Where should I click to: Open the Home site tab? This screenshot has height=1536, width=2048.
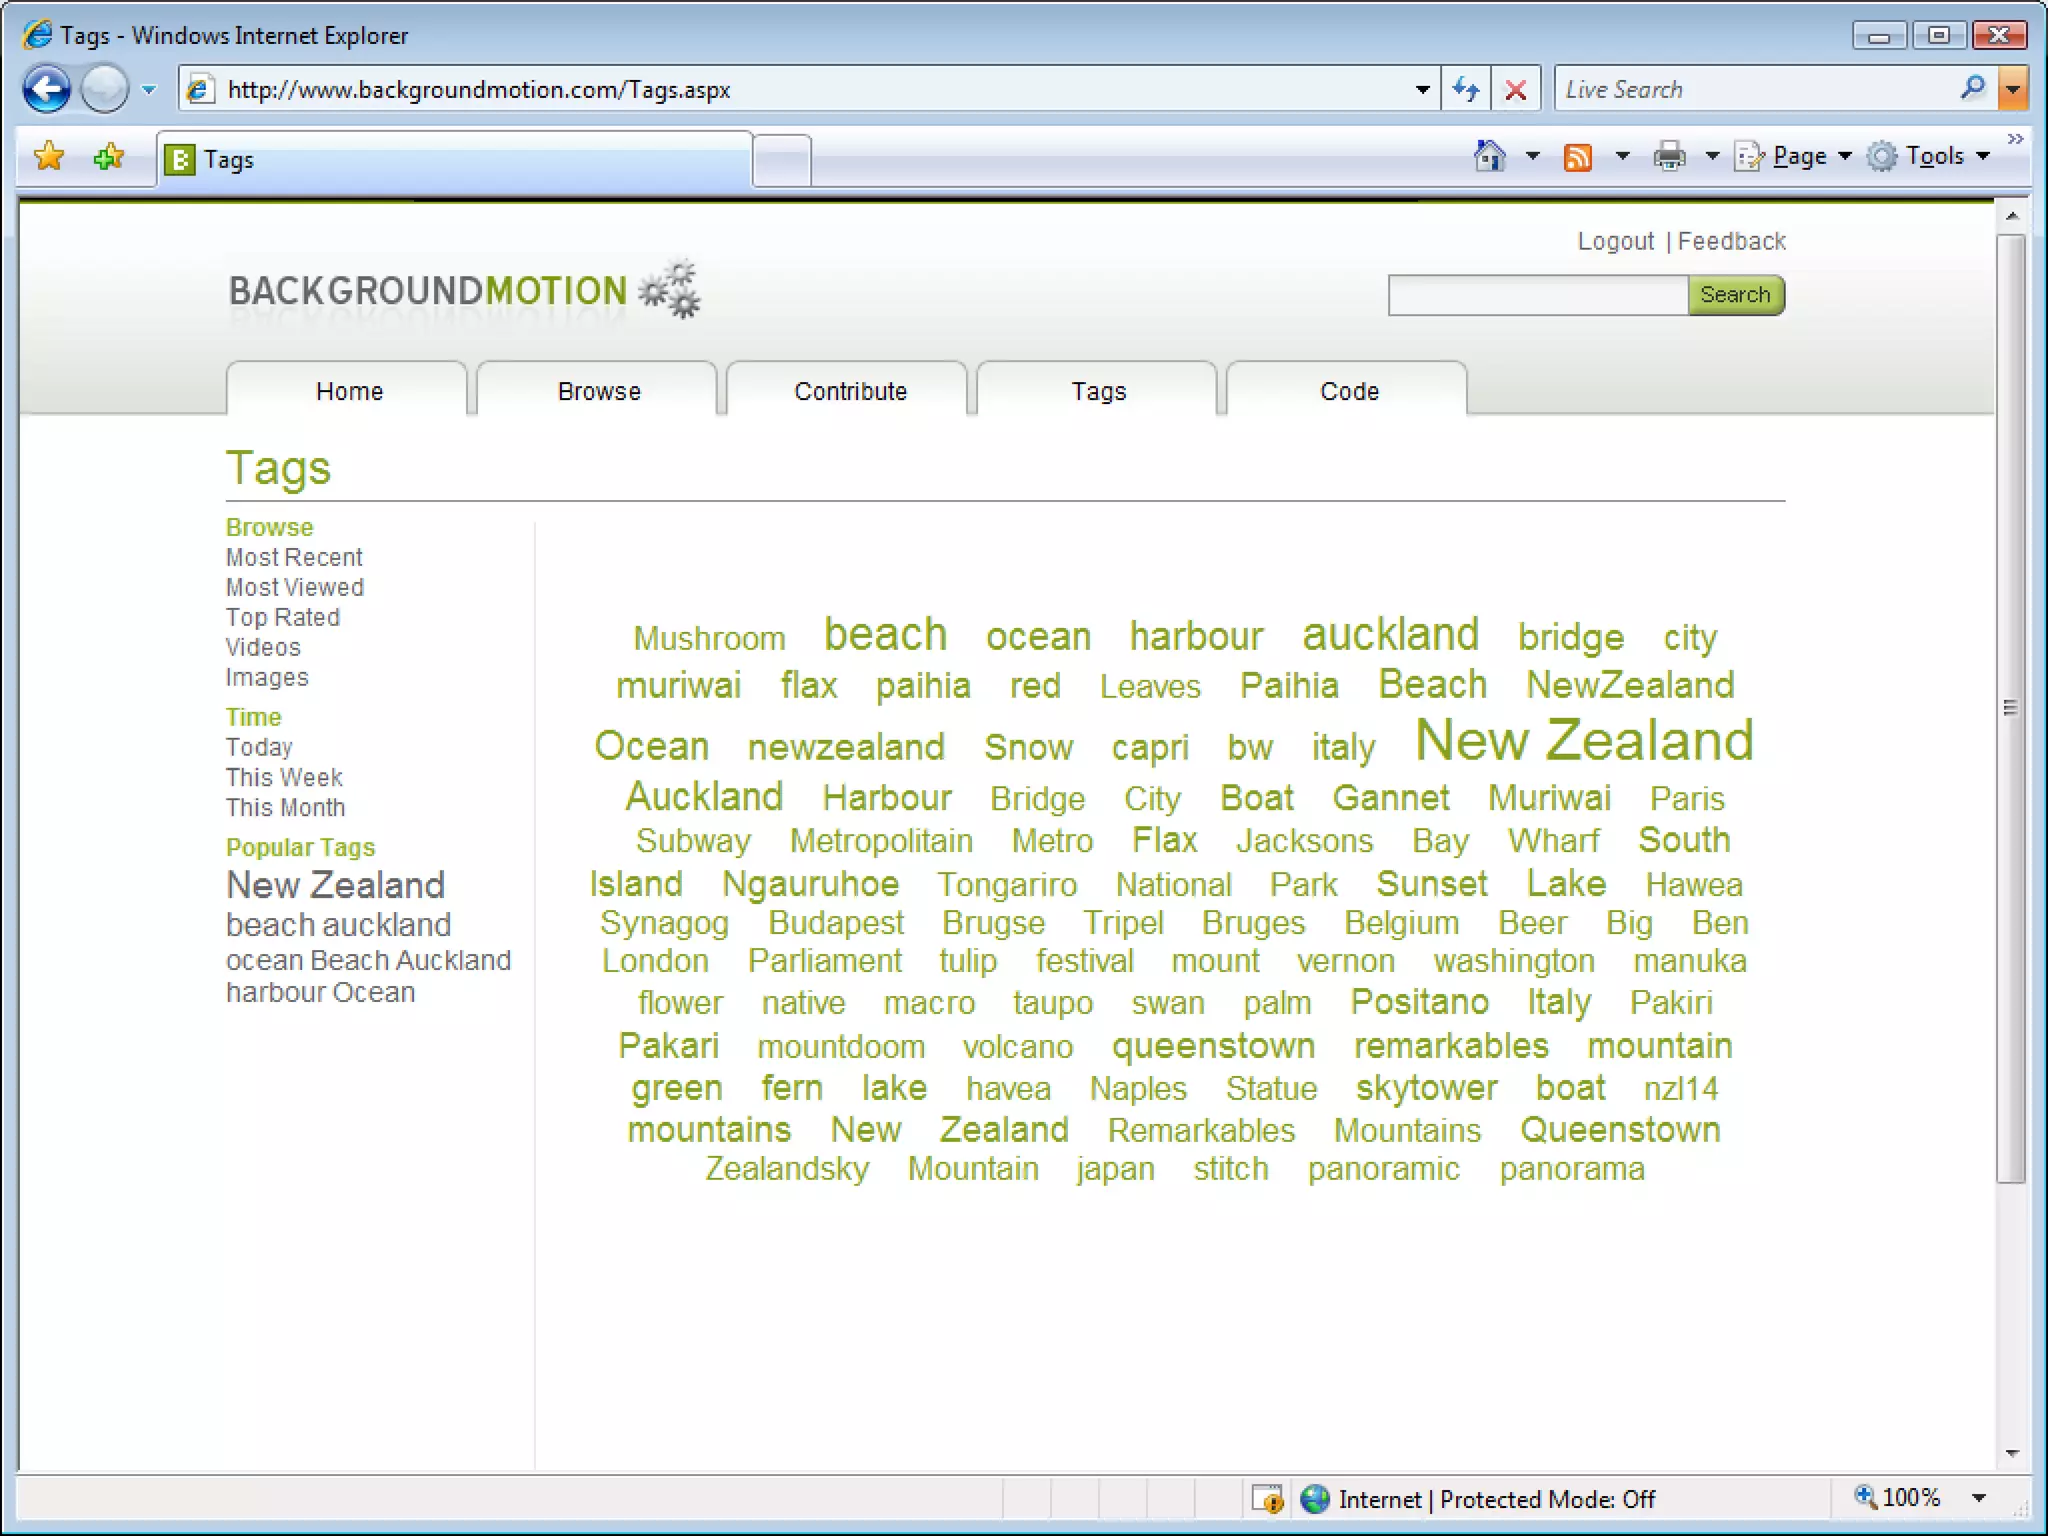pos(348,389)
